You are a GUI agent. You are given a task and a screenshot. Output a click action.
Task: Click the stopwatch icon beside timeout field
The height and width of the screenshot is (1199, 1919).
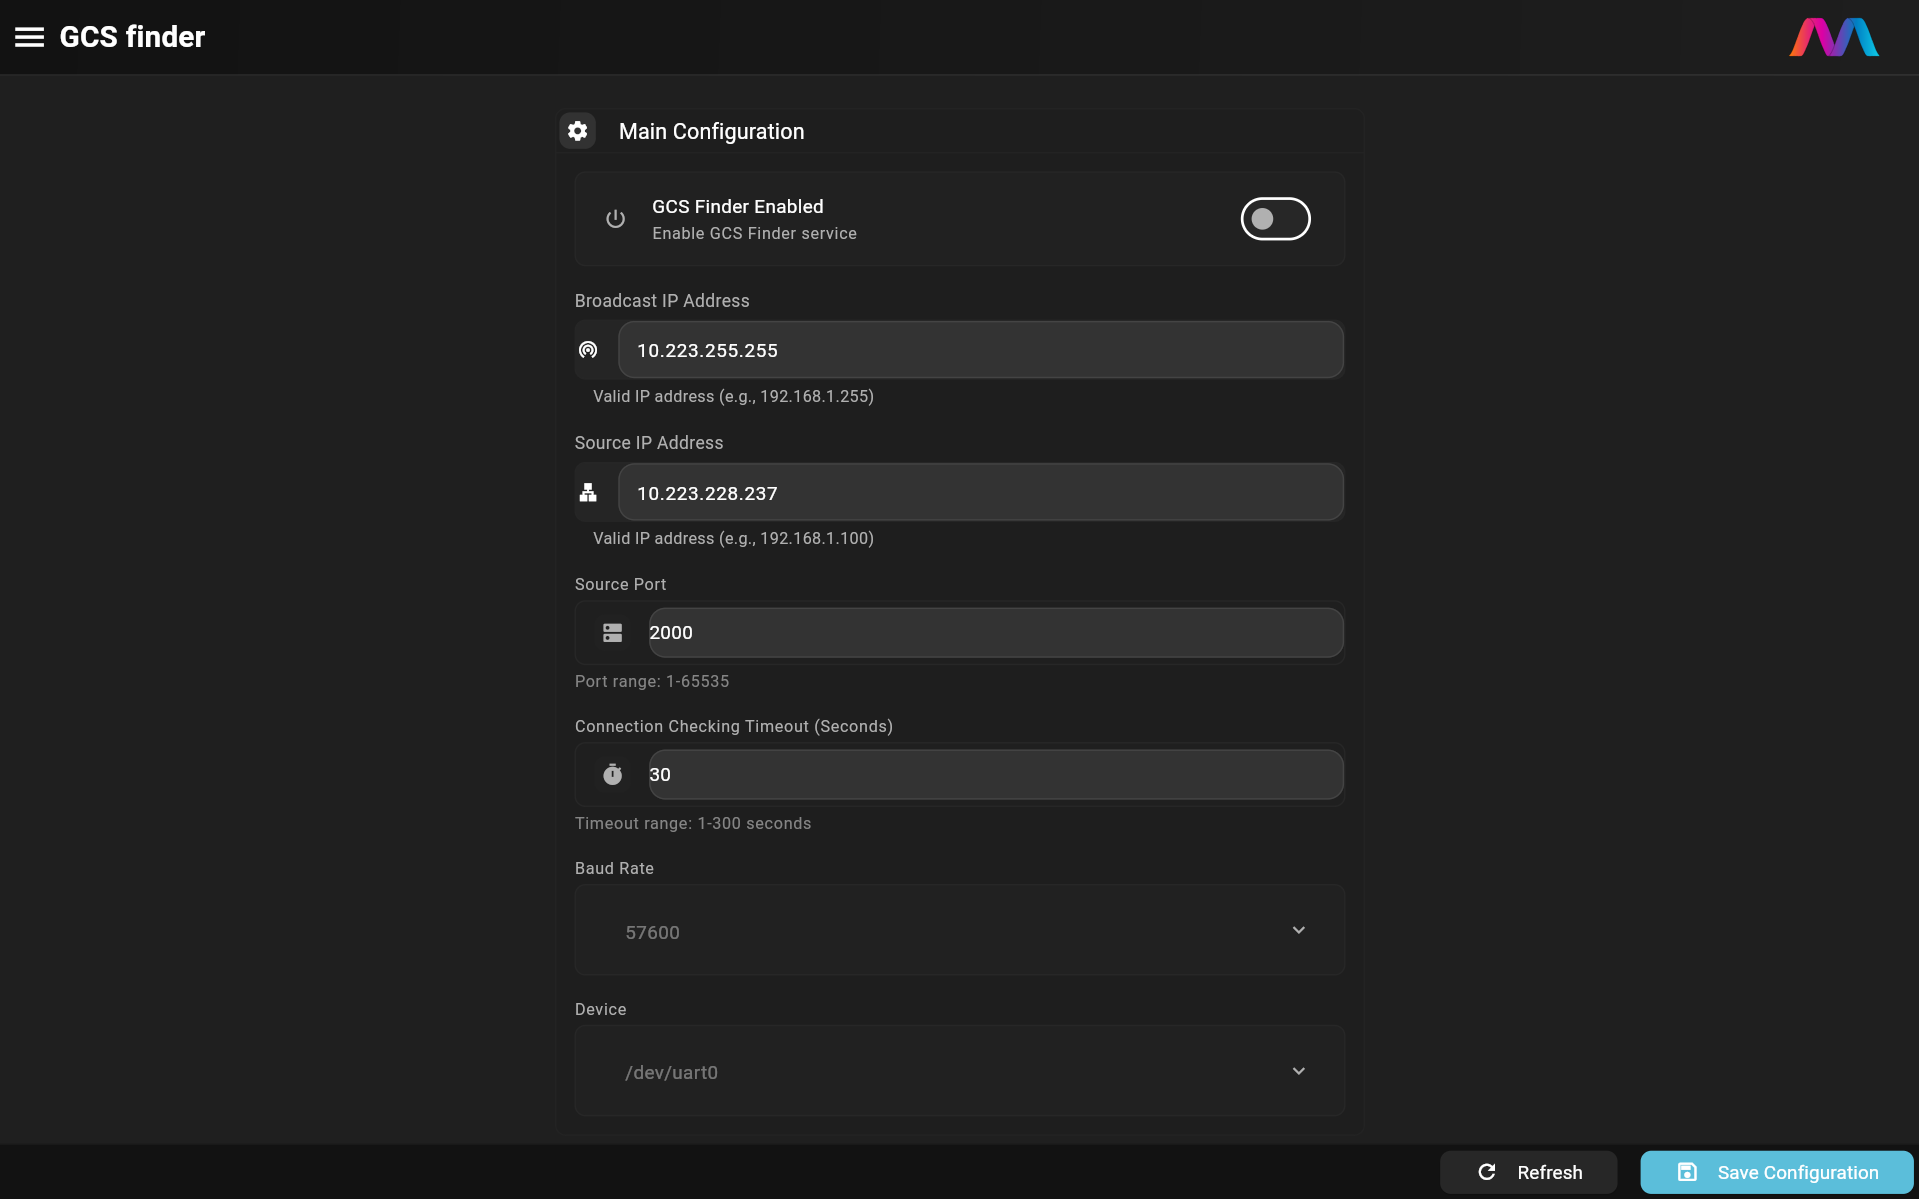pos(612,775)
